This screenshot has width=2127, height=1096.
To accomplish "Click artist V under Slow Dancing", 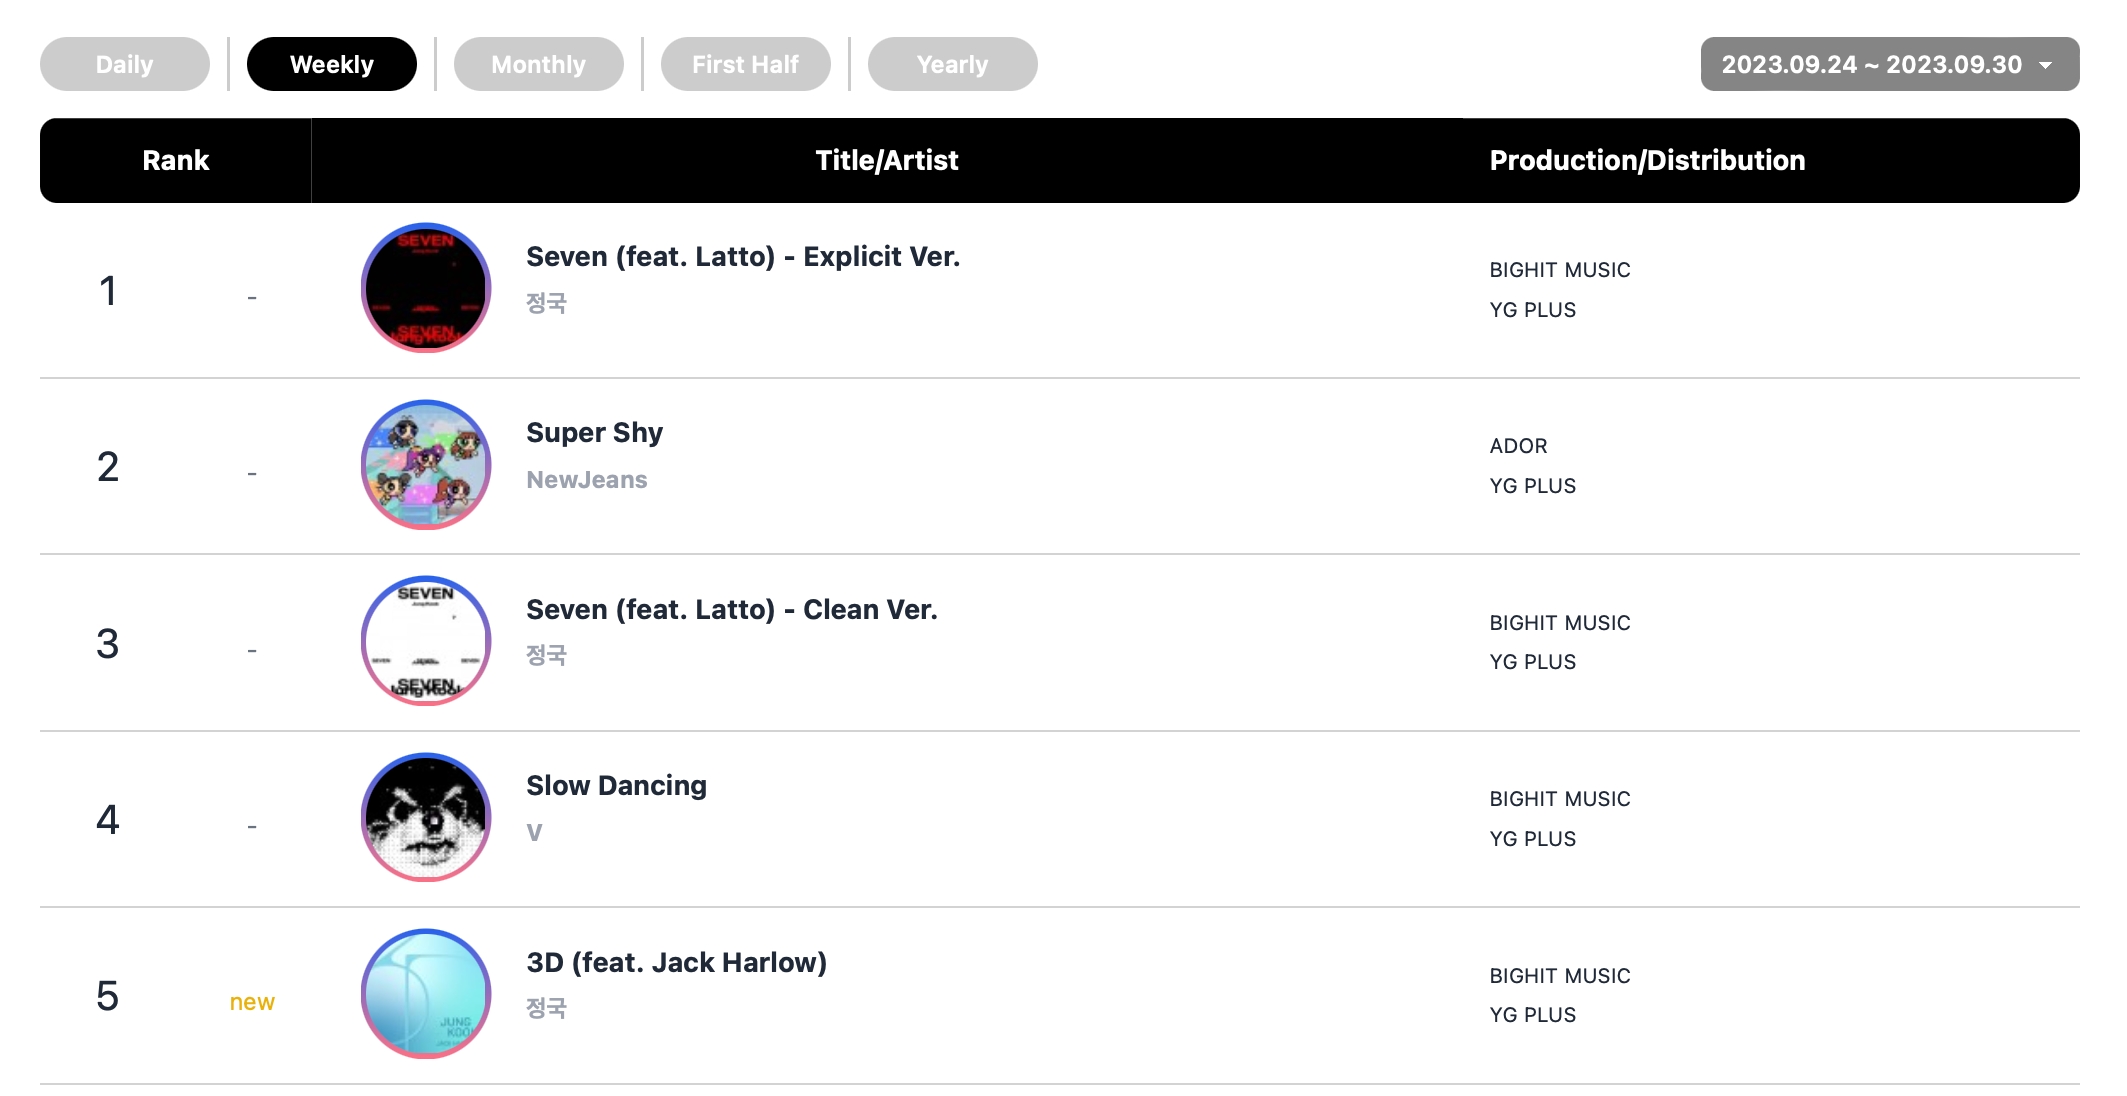I will coord(535,833).
